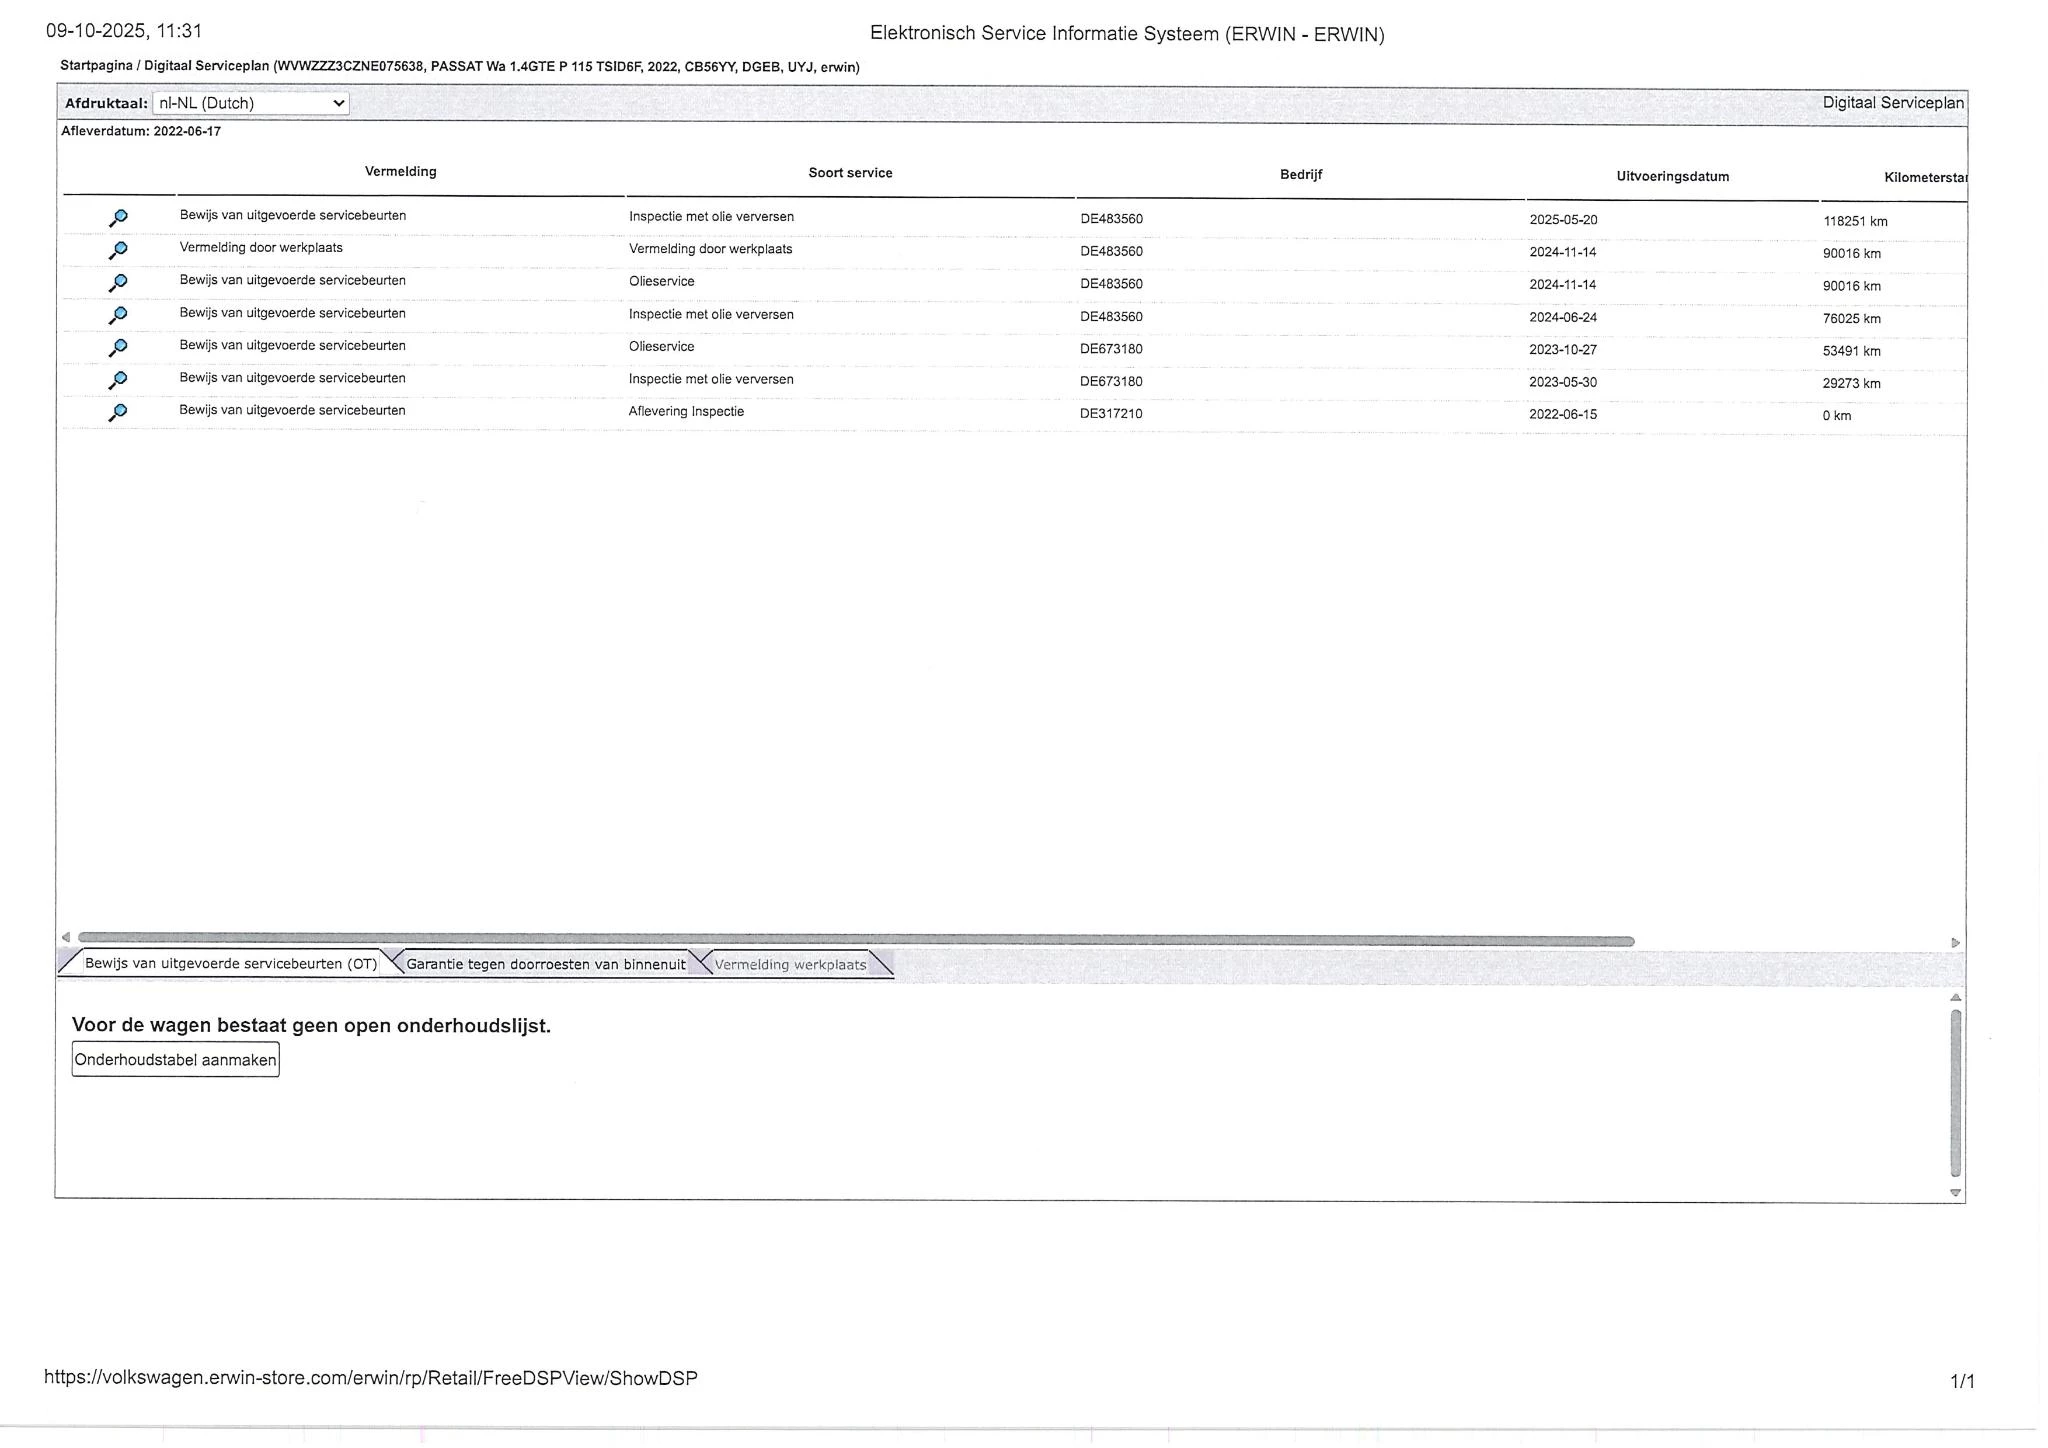This screenshot has width=2048, height=1448.
Task: Click magnifier for 29273 km inspection row
Action: (118, 380)
